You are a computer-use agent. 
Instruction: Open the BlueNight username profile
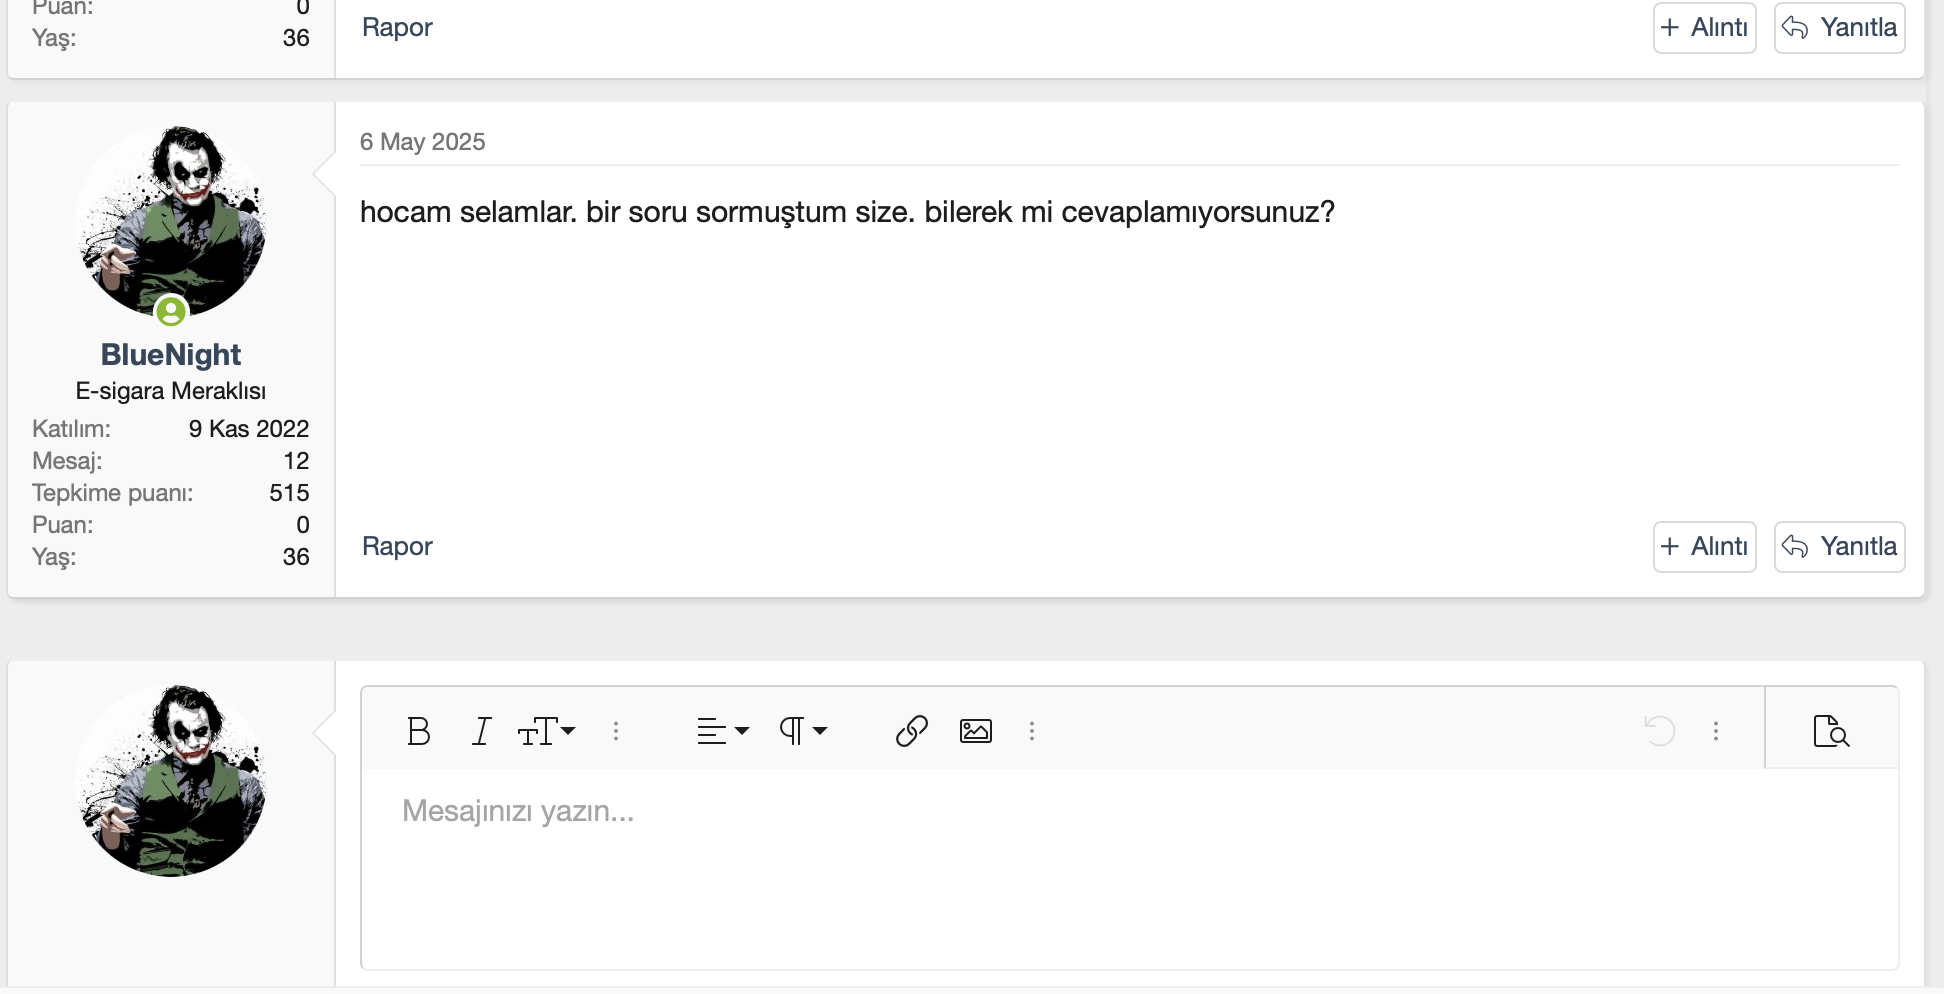(x=171, y=355)
